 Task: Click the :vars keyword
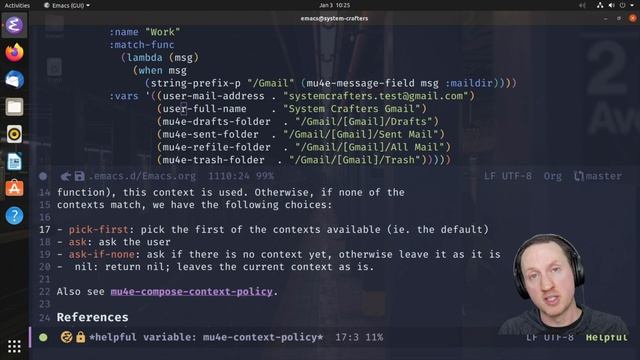(x=124, y=96)
